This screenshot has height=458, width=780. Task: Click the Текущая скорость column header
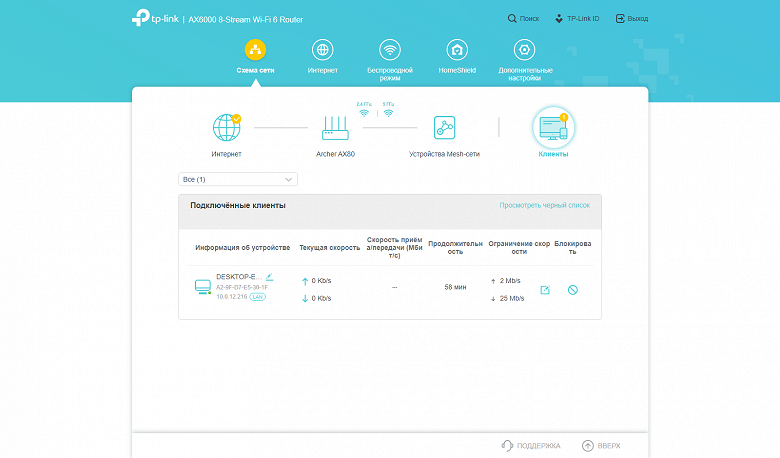click(x=329, y=247)
